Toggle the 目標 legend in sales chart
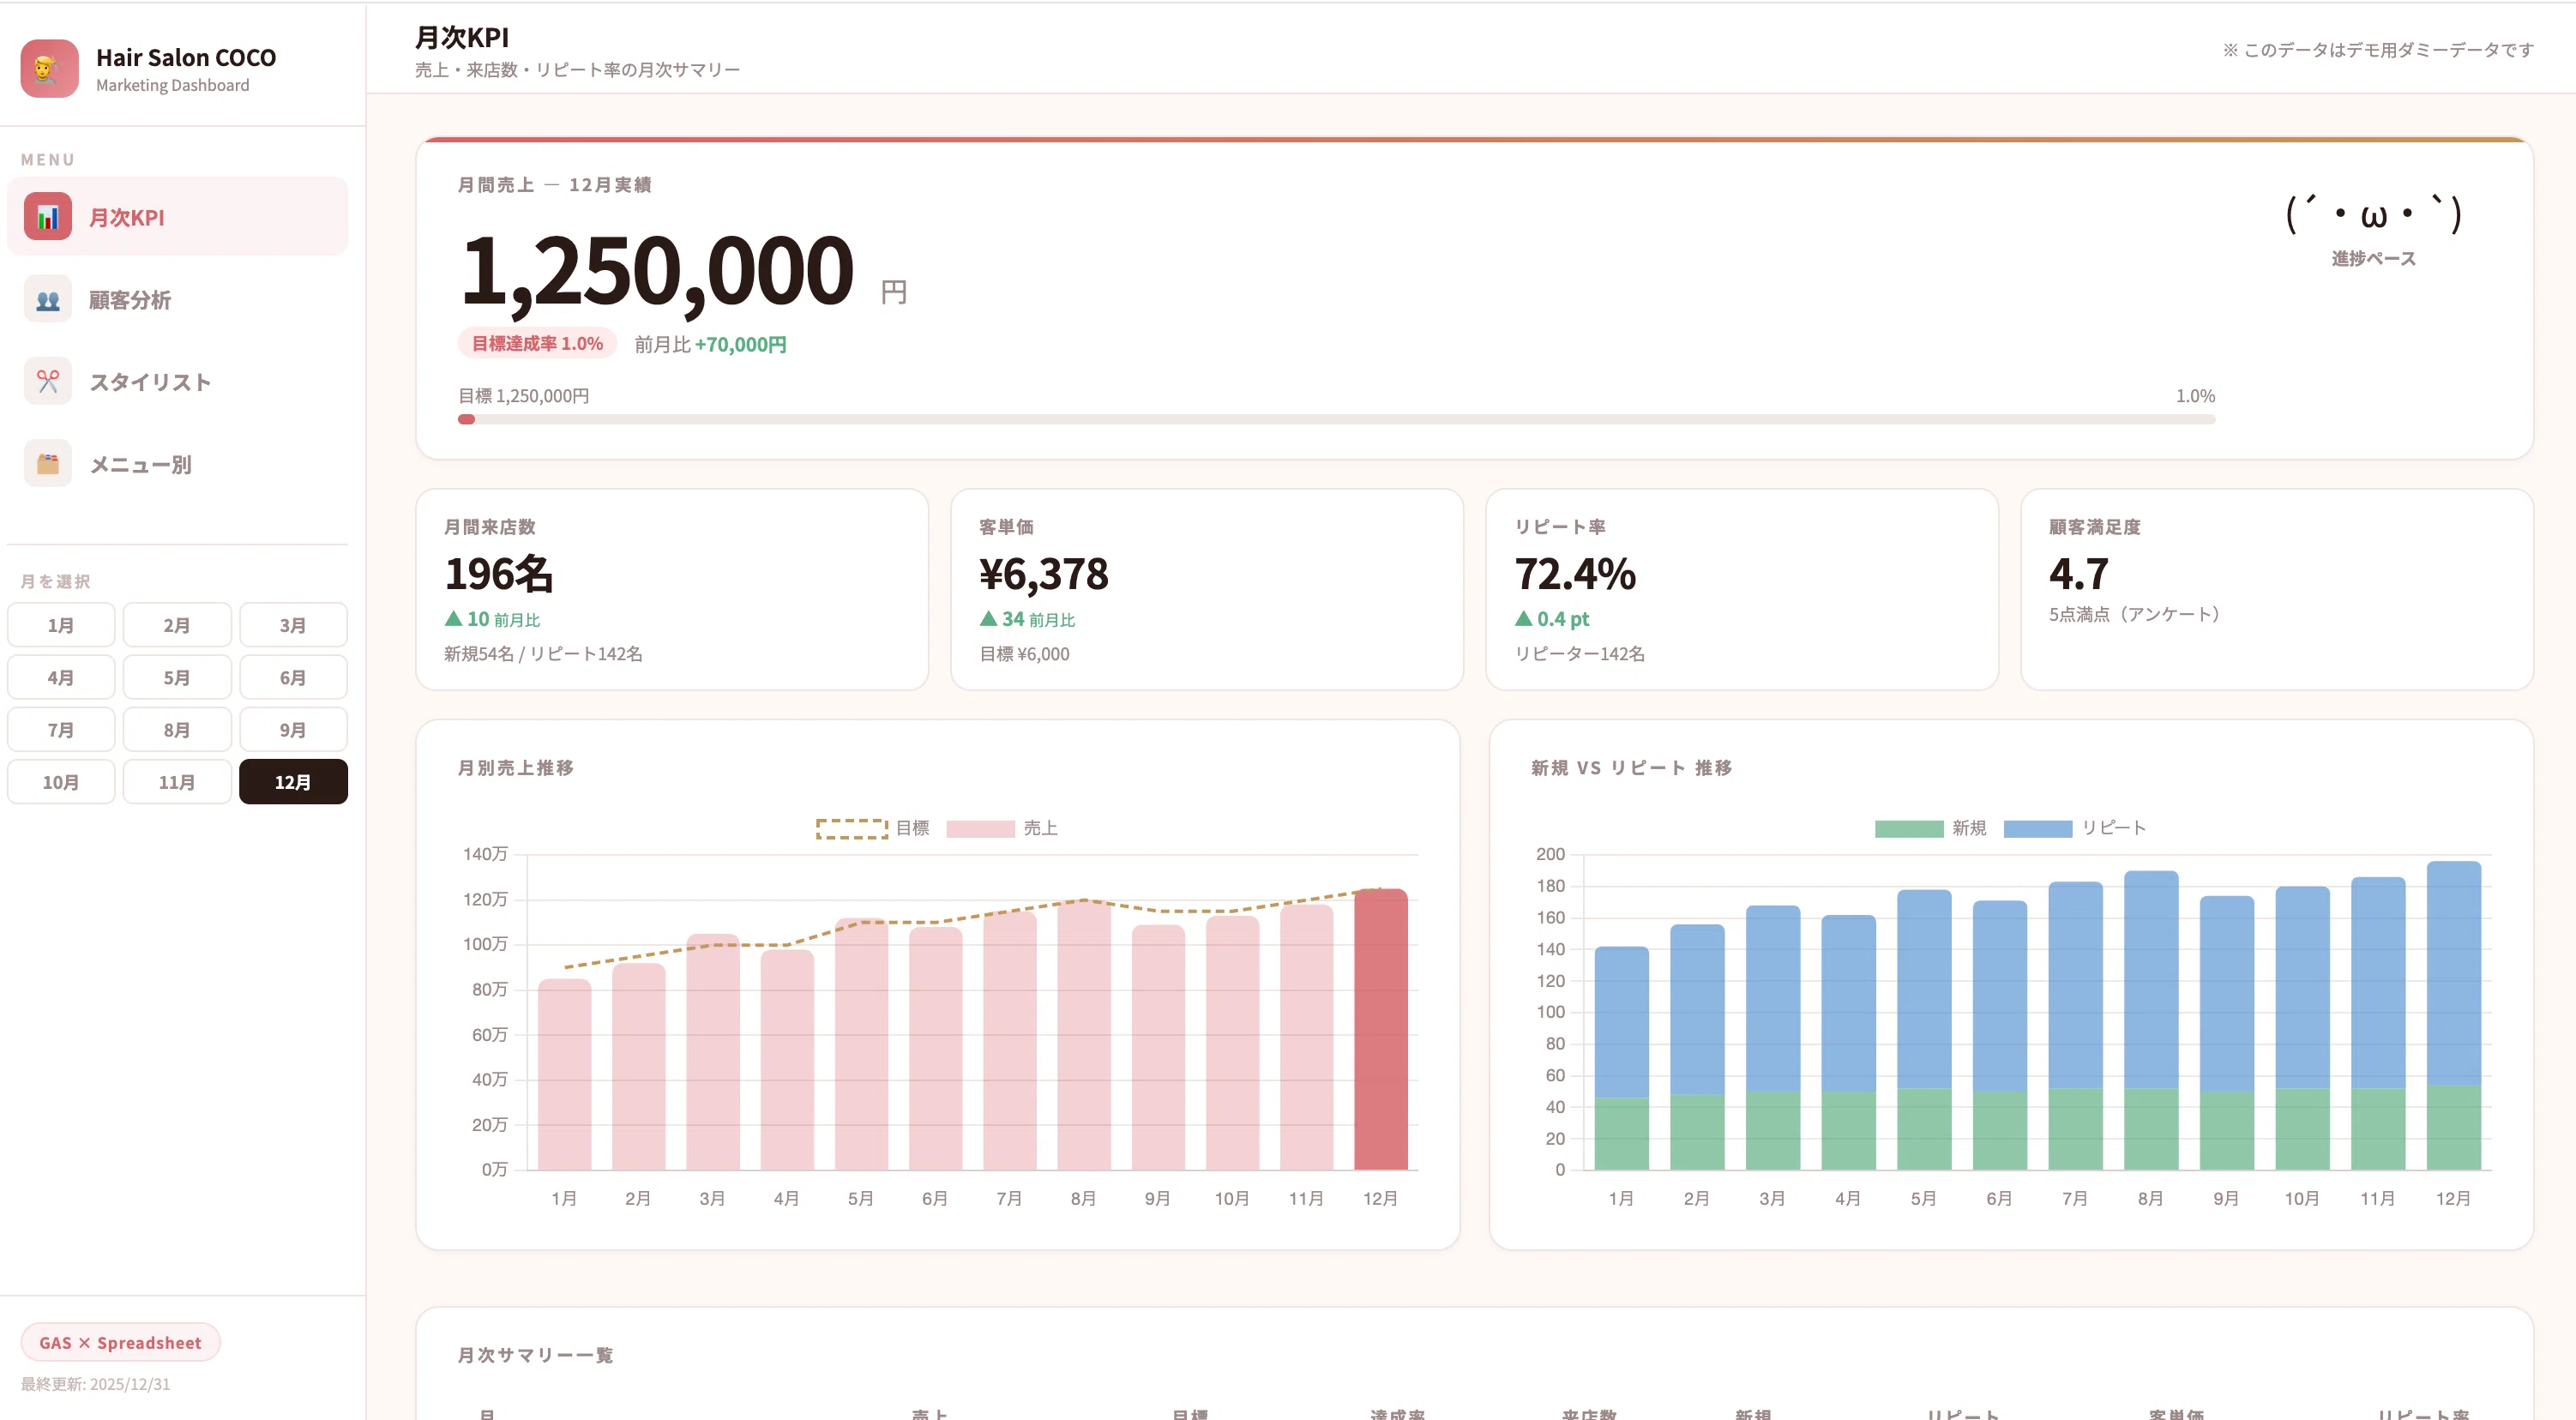Viewport: 2576px width, 1420px height. (873, 828)
